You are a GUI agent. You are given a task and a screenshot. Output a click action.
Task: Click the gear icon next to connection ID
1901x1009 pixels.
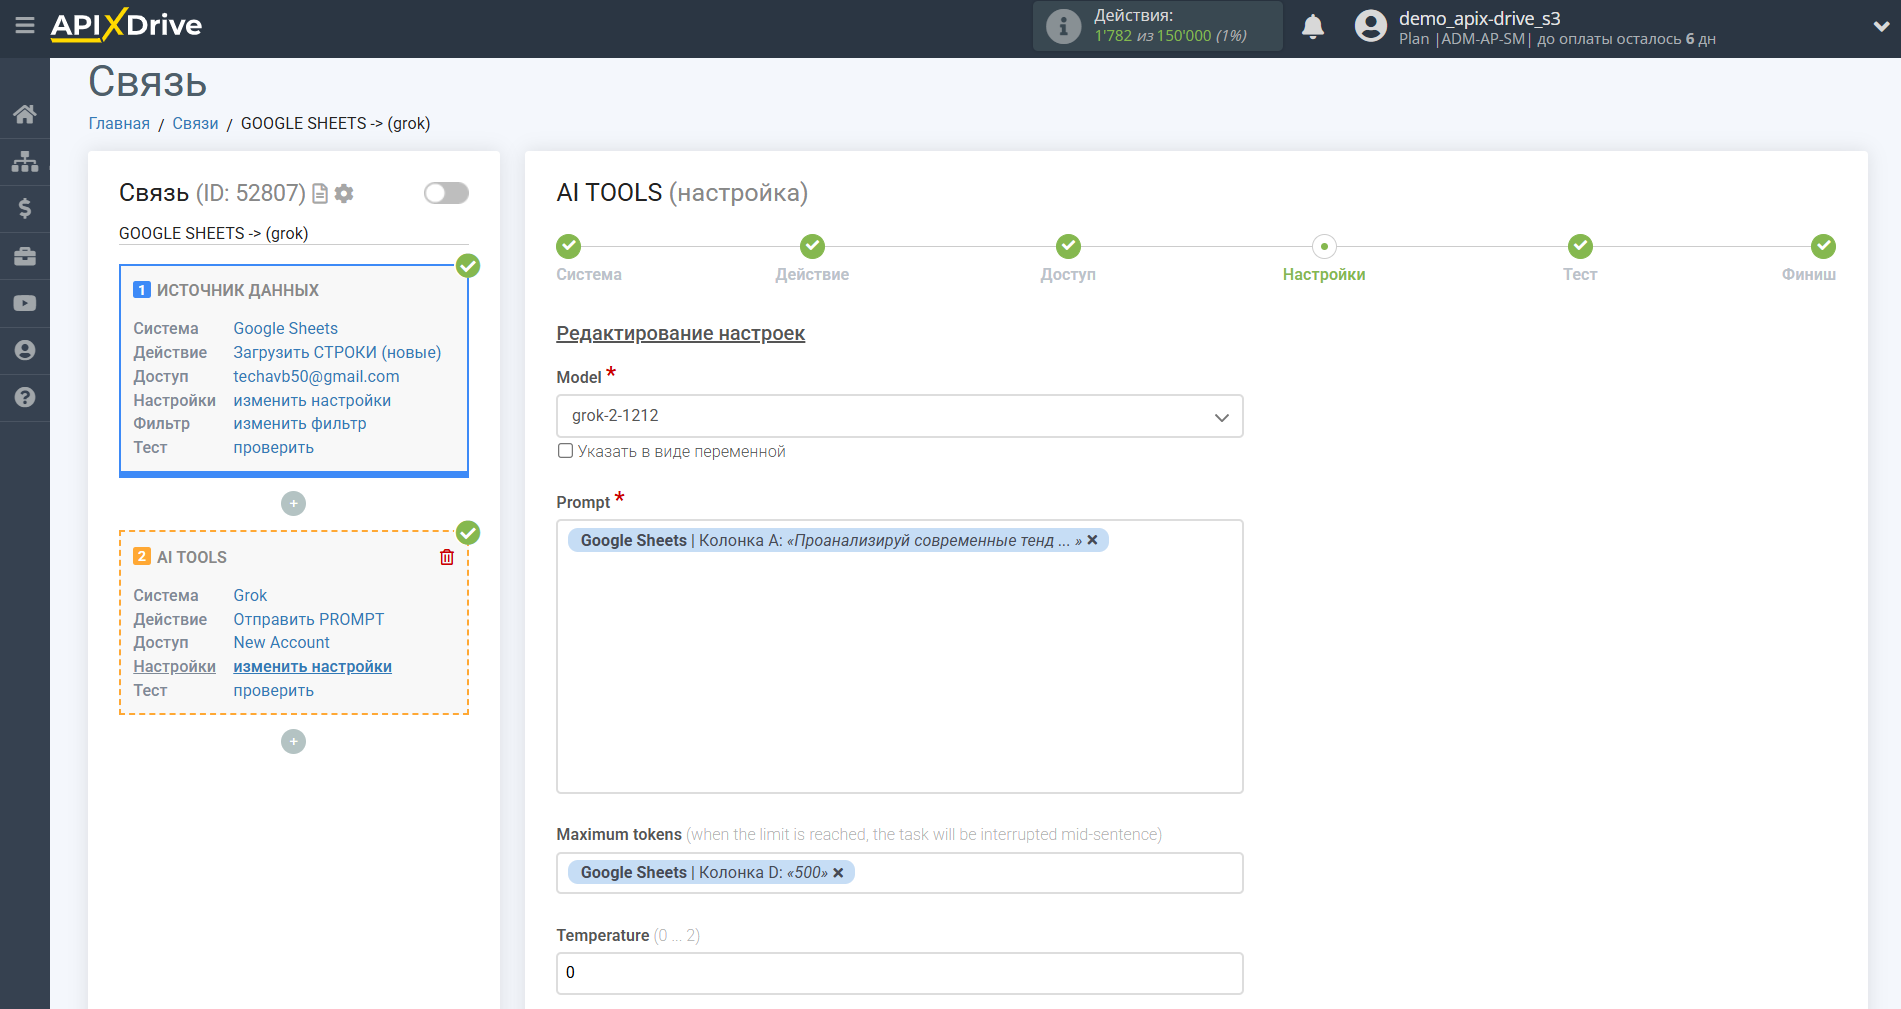click(x=344, y=193)
